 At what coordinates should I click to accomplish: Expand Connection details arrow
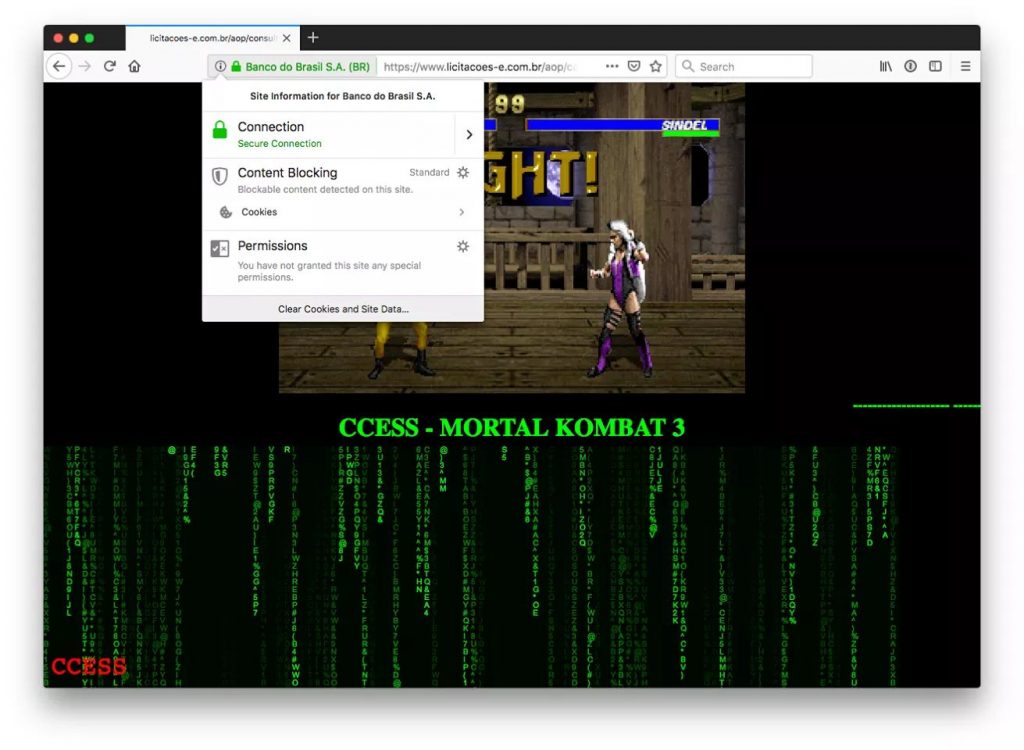pyautogui.click(x=469, y=135)
